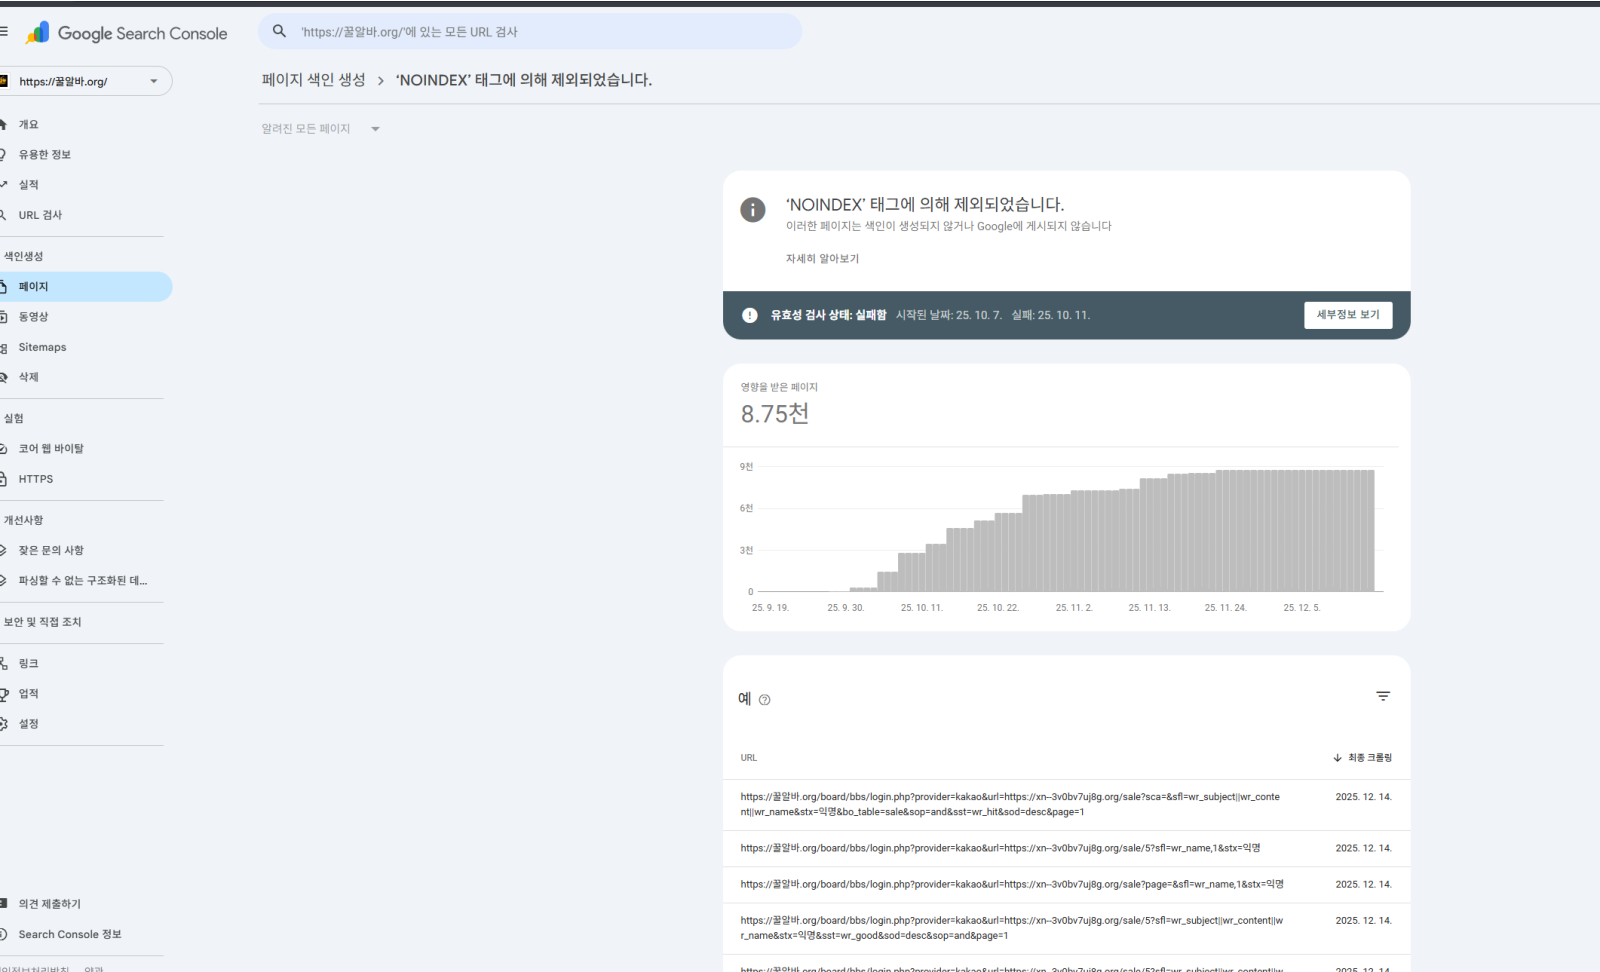The width and height of the screenshot is (1600, 972).
Task: Sort by 최종 크롤링 arrow icon
Action: tap(1337, 758)
